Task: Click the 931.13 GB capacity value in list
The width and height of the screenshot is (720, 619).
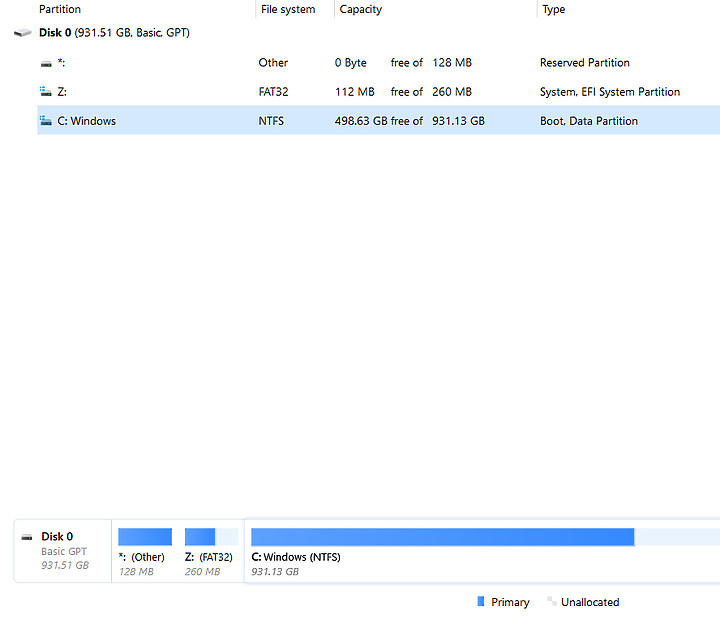Action: pos(458,121)
